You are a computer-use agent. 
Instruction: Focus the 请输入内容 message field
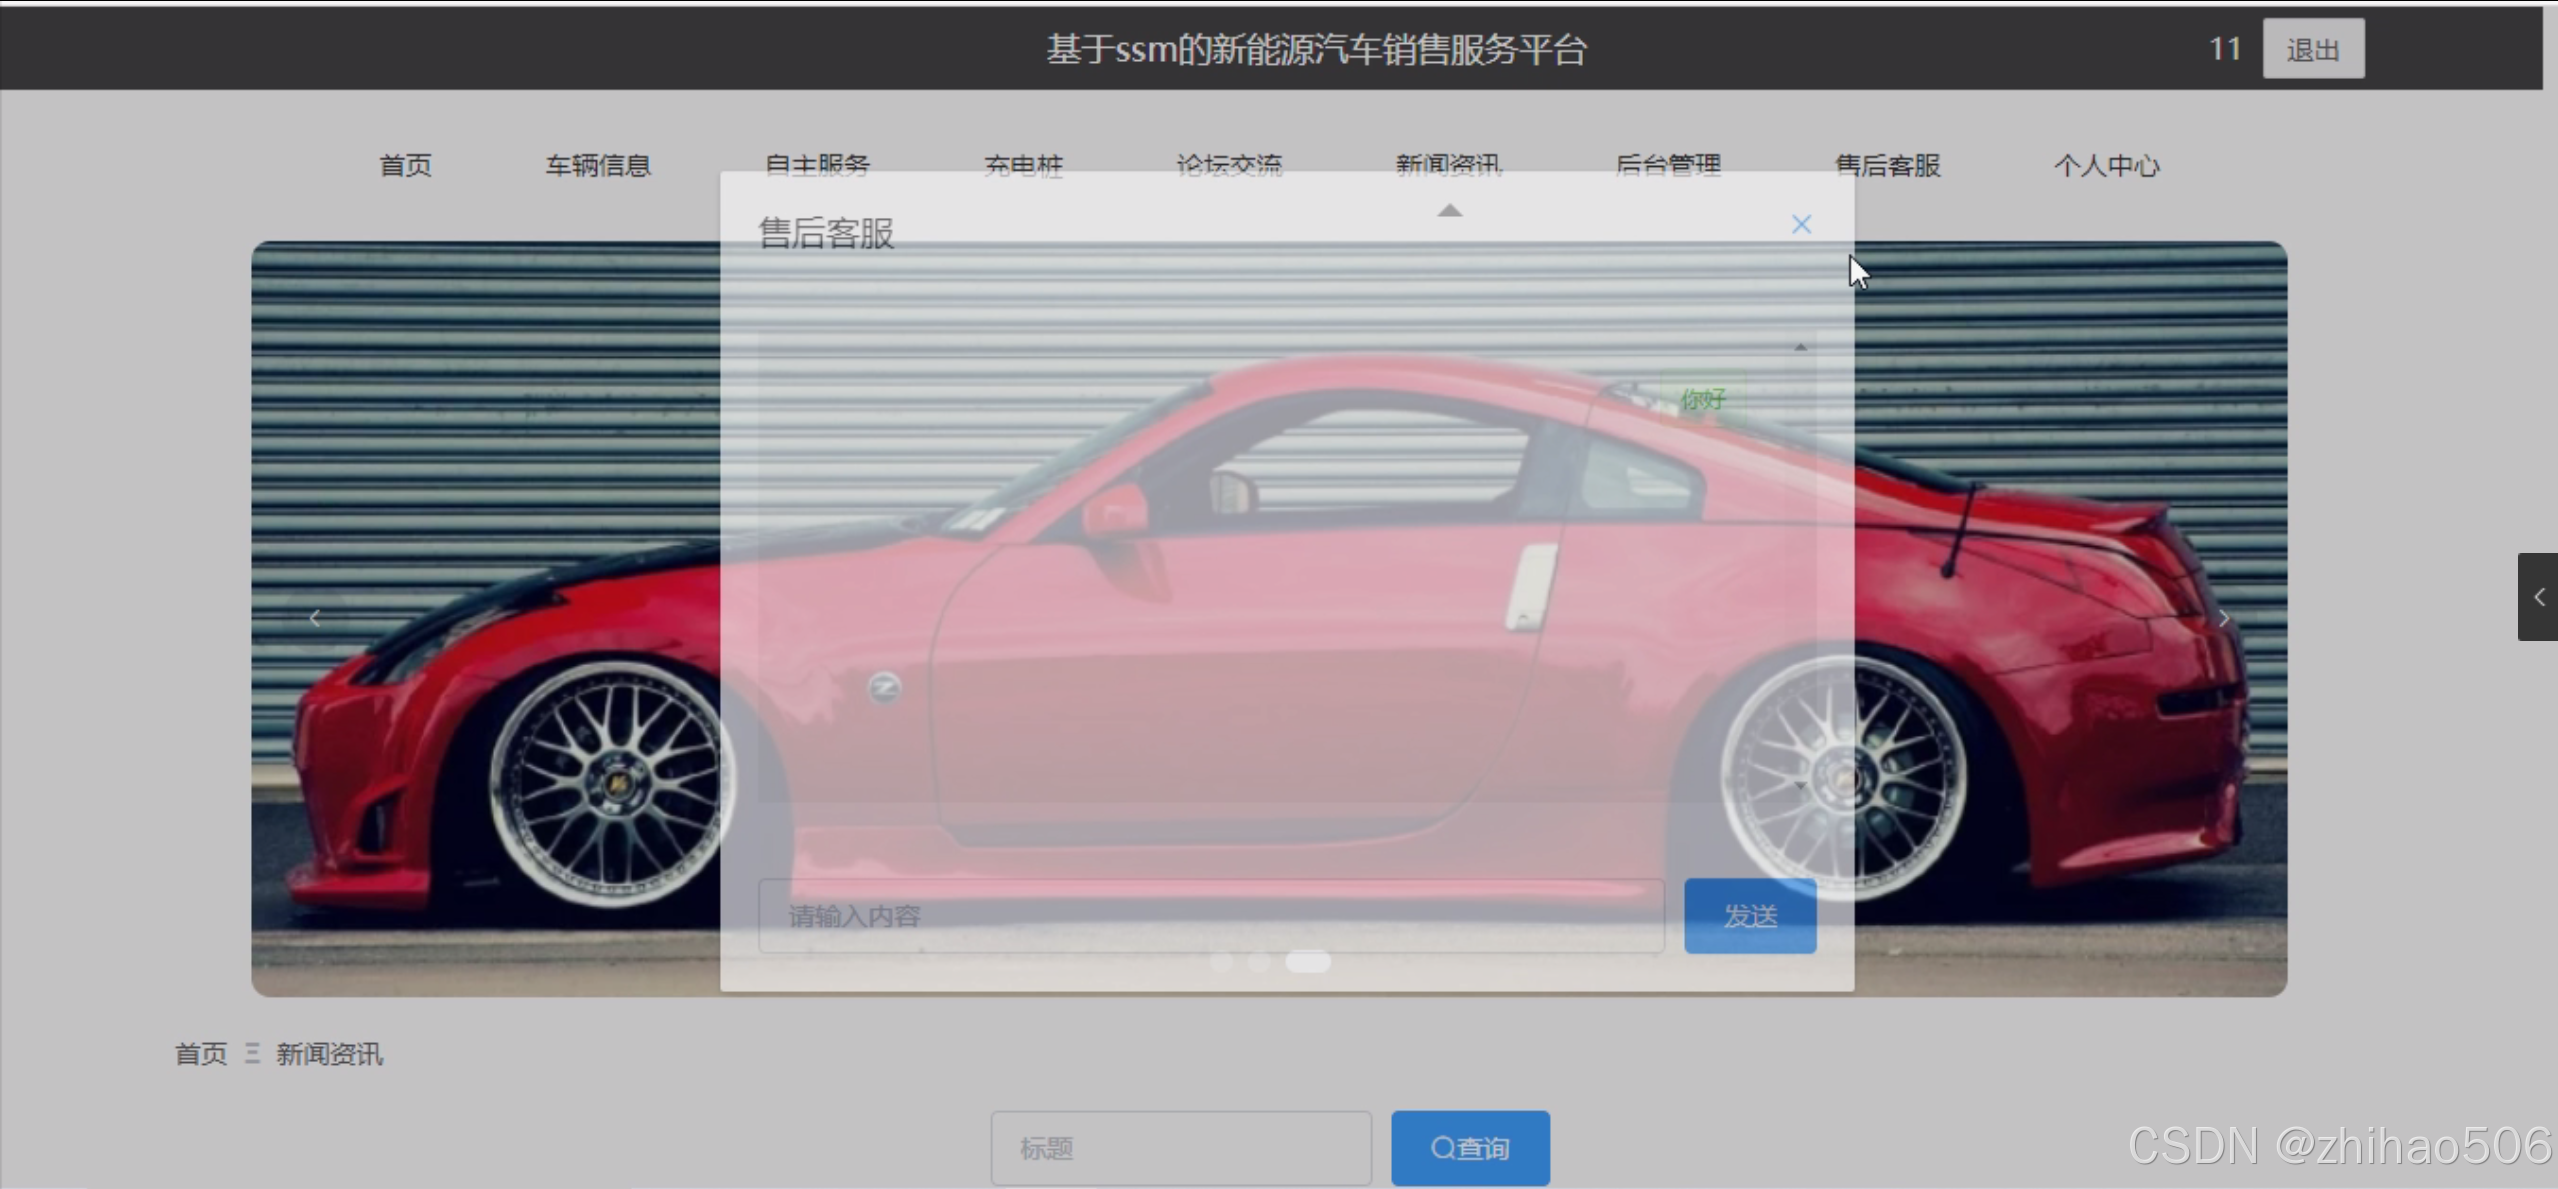[x=1210, y=916]
